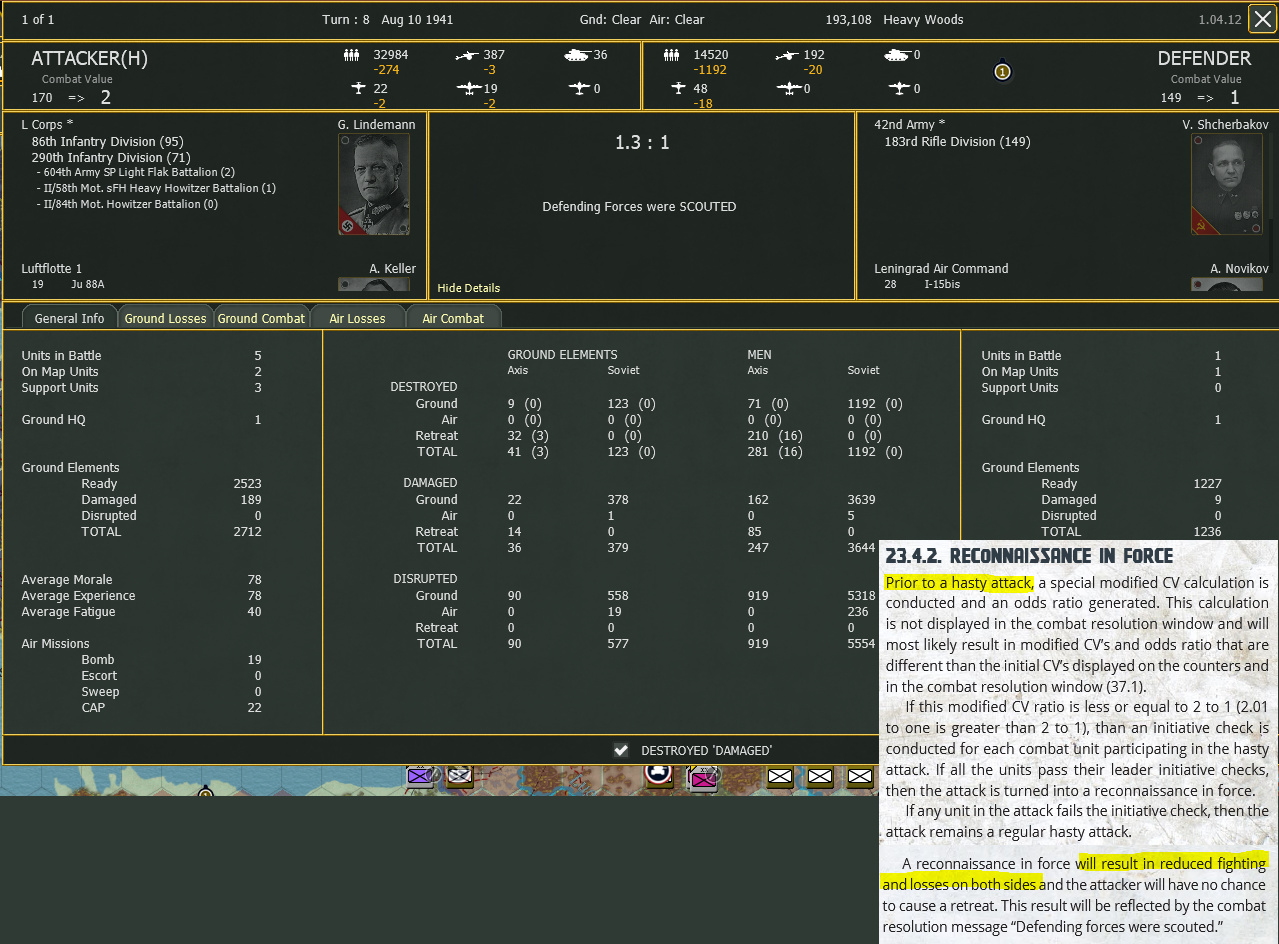Collapse details with Hide Details
Image resolution: width=1279 pixels, height=944 pixels.
pos(467,288)
